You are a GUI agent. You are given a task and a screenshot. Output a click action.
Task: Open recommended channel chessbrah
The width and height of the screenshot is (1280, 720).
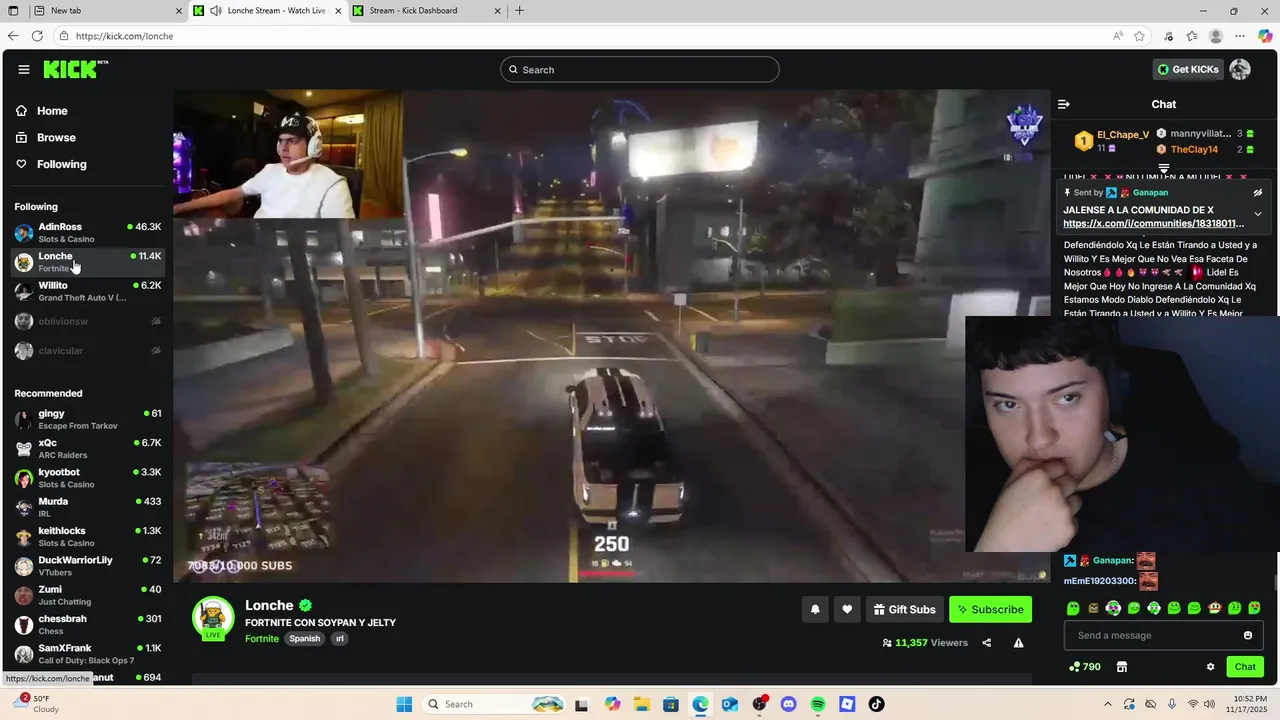(88, 625)
